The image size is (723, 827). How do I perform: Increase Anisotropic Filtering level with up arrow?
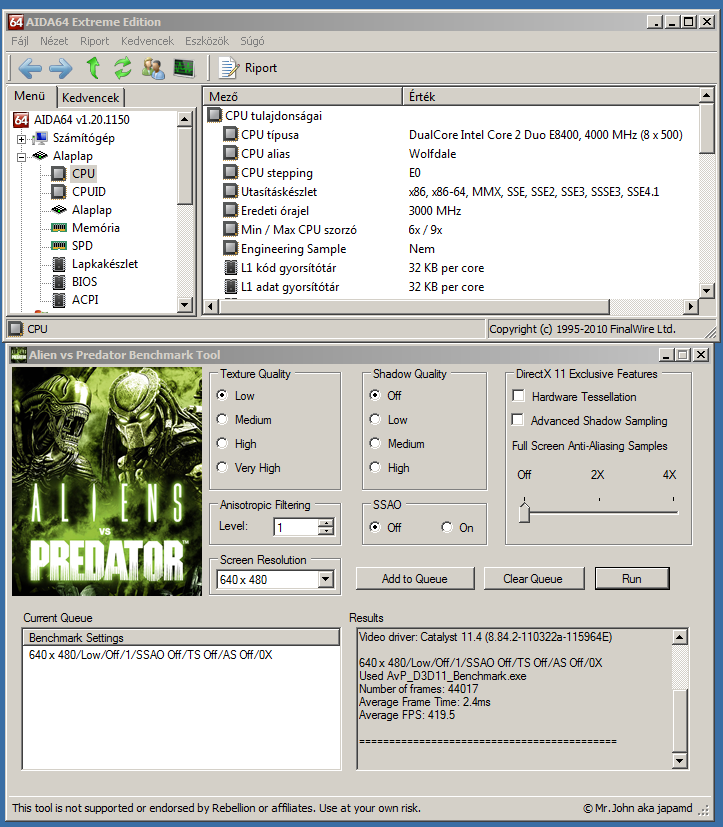[x=326, y=522]
